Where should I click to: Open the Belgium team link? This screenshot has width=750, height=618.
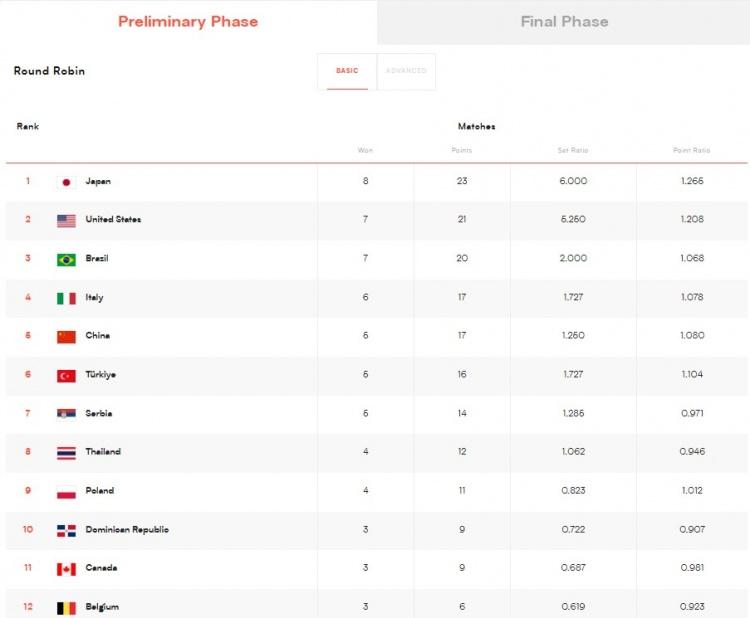102,607
